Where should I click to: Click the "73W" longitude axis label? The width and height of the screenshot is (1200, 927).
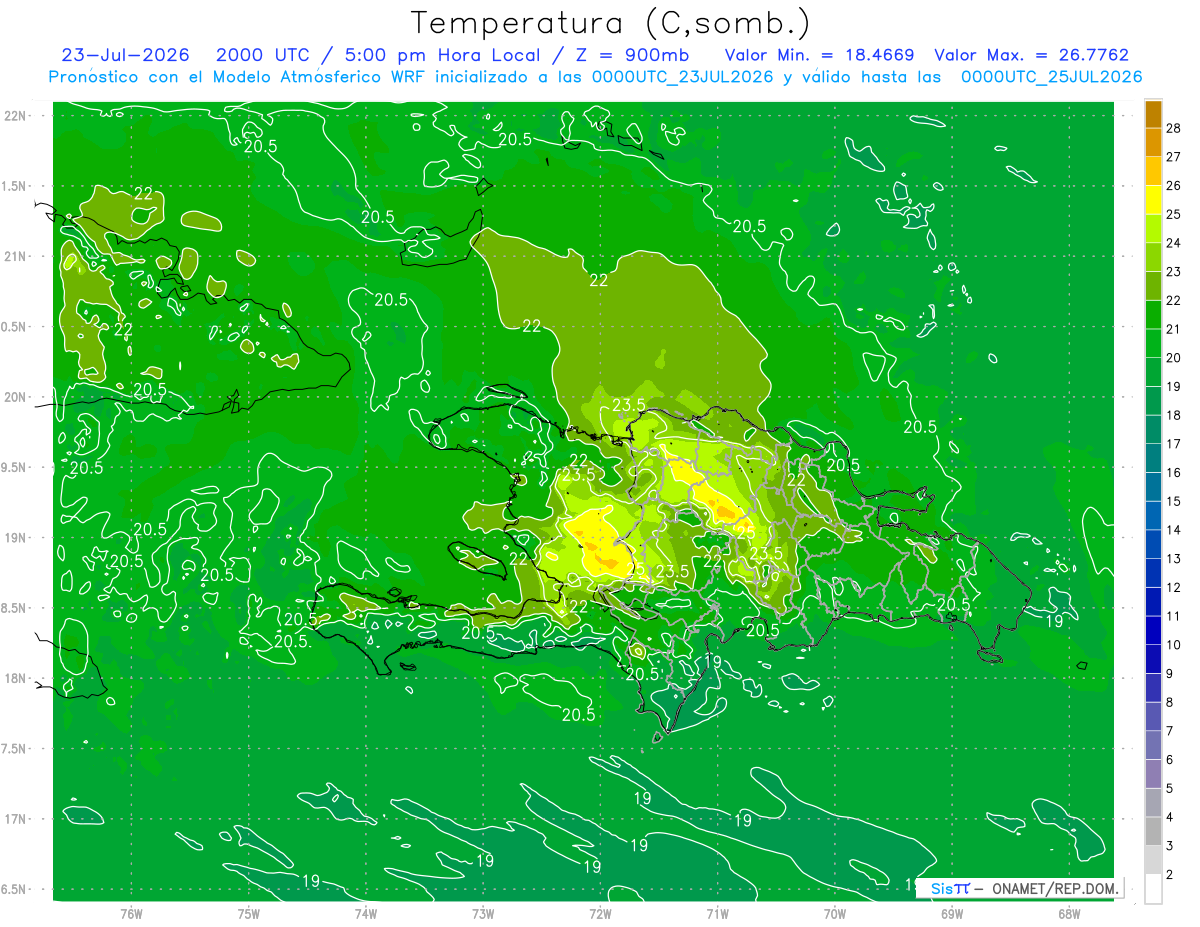point(483,914)
